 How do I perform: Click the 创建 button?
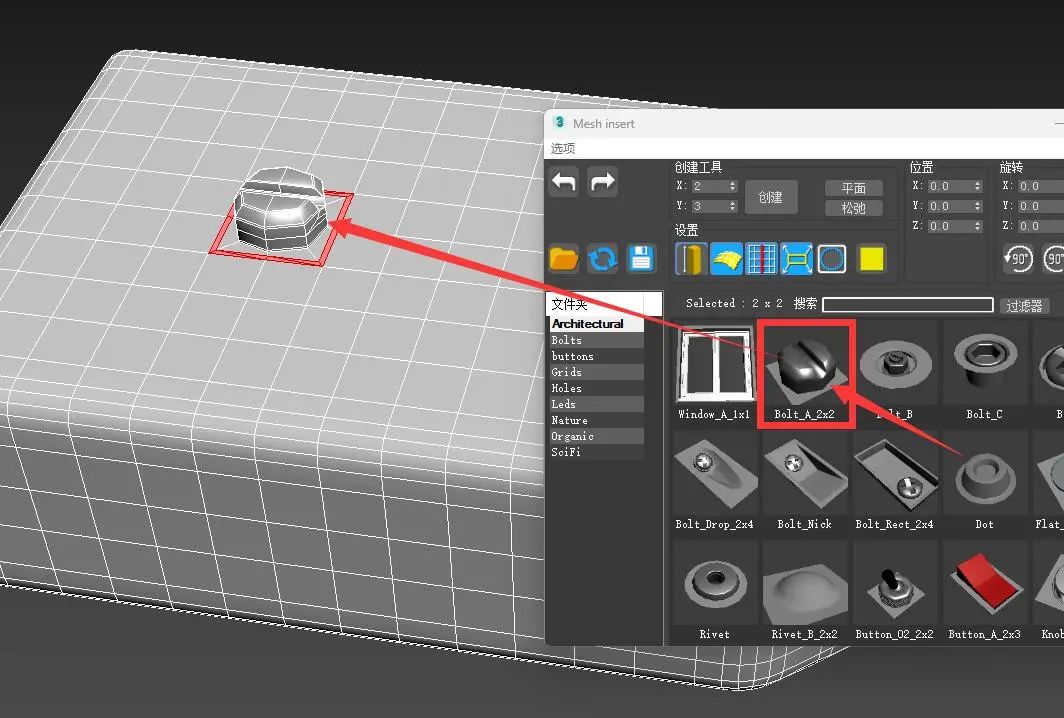771,196
